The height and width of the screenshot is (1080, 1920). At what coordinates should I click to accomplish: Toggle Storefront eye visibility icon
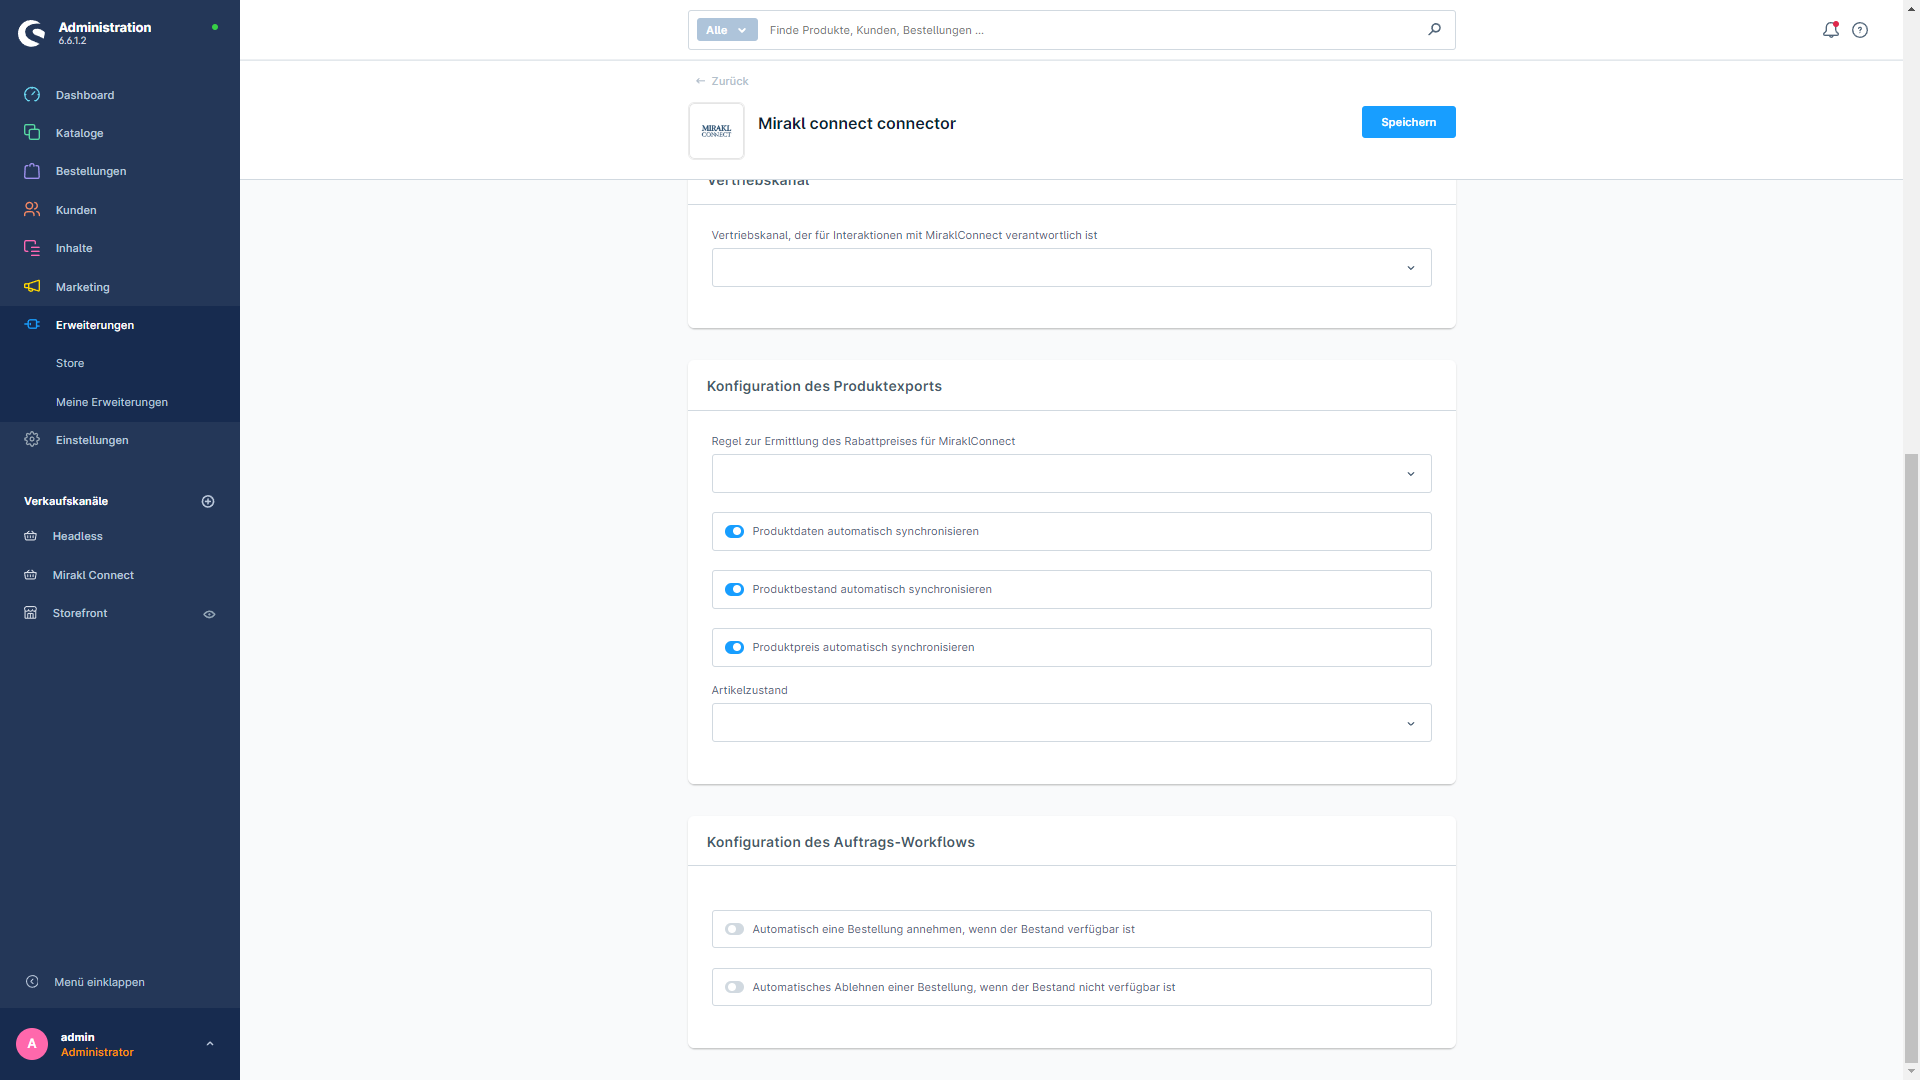pyautogui.click(x=210, y=614)
